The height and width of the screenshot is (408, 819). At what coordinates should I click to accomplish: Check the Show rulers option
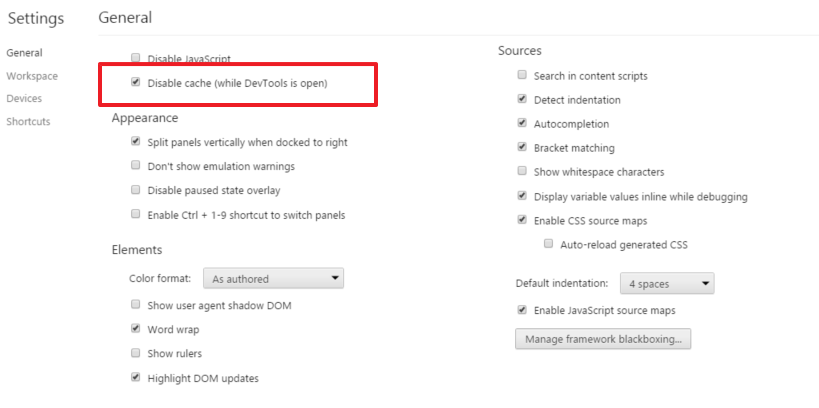click(136, 353)
